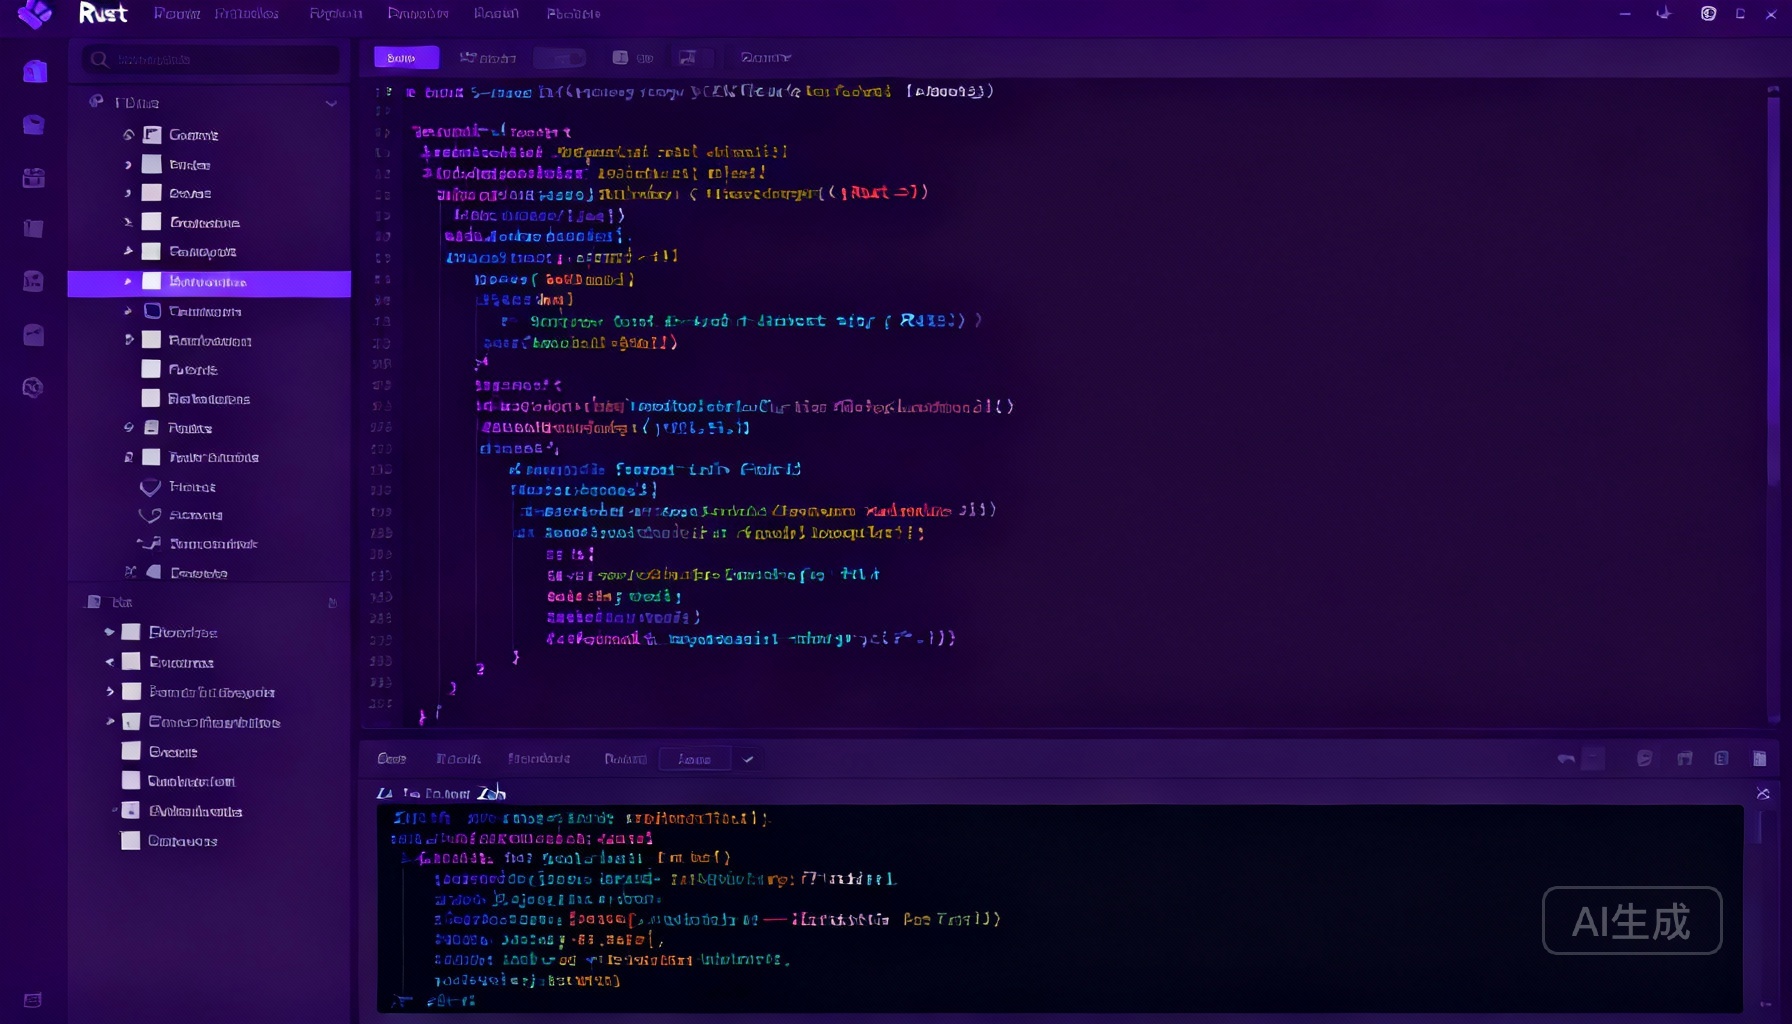Click the globe icon in the left rail

[33, 388]
